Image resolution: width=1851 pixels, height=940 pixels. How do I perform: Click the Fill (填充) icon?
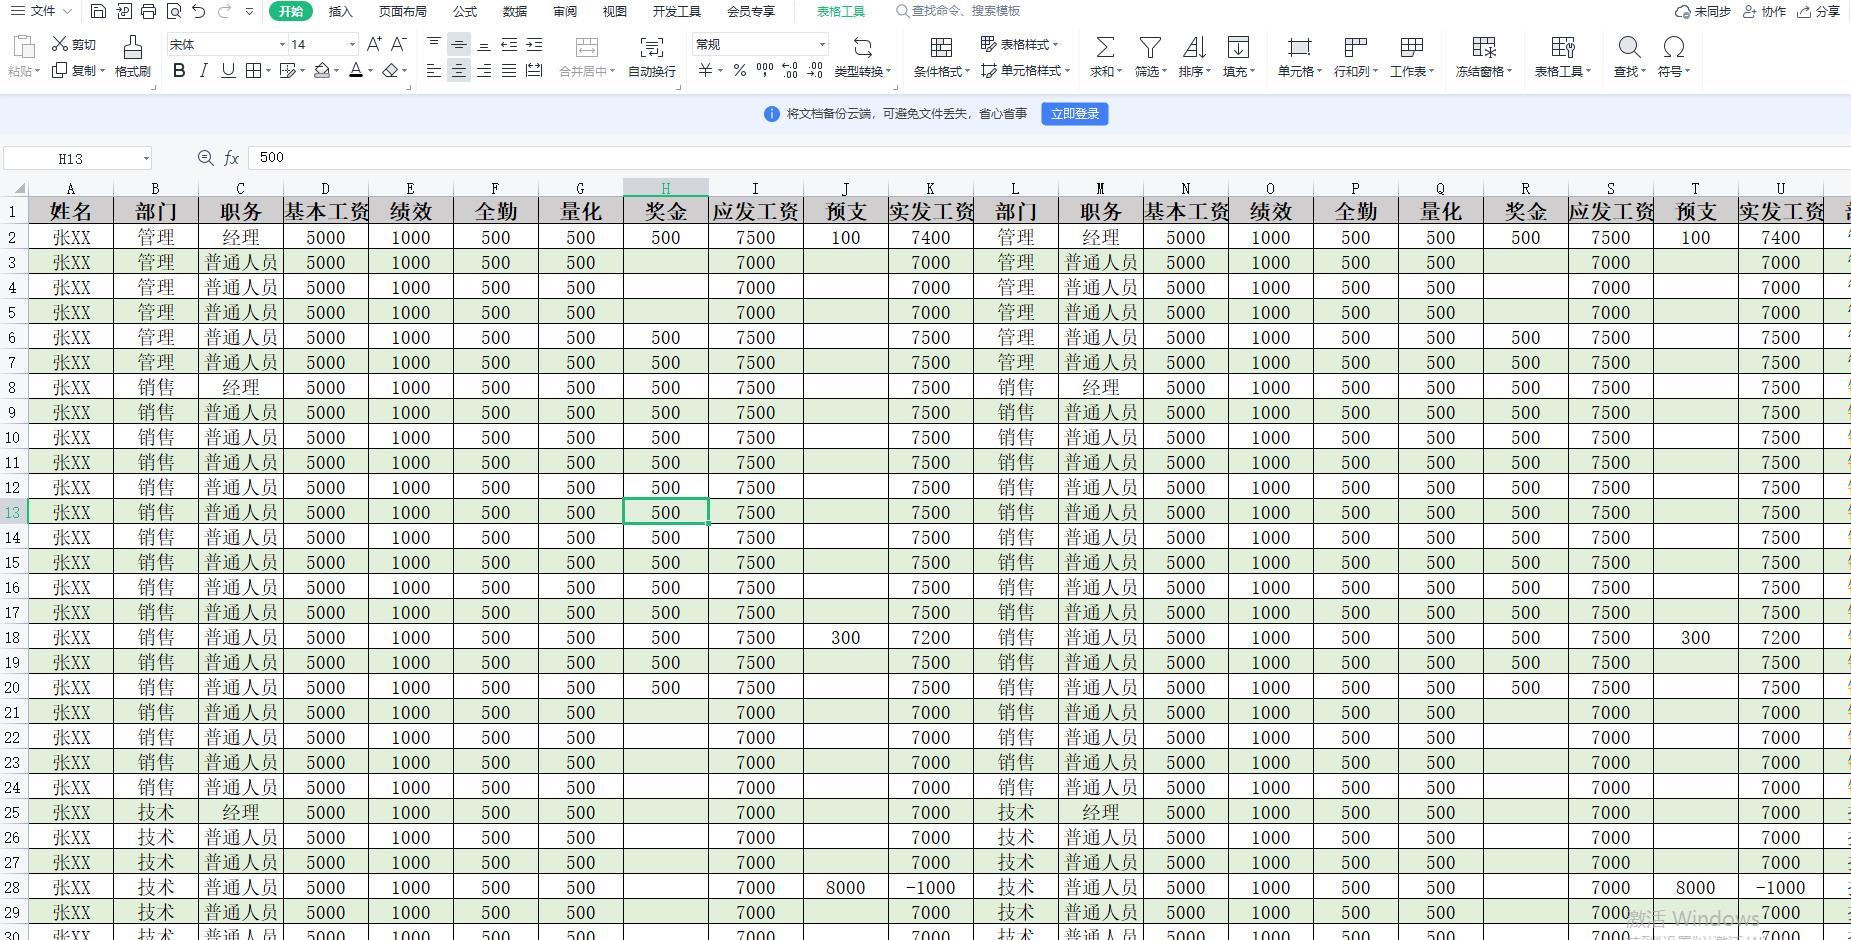(x=1238, y=47)
